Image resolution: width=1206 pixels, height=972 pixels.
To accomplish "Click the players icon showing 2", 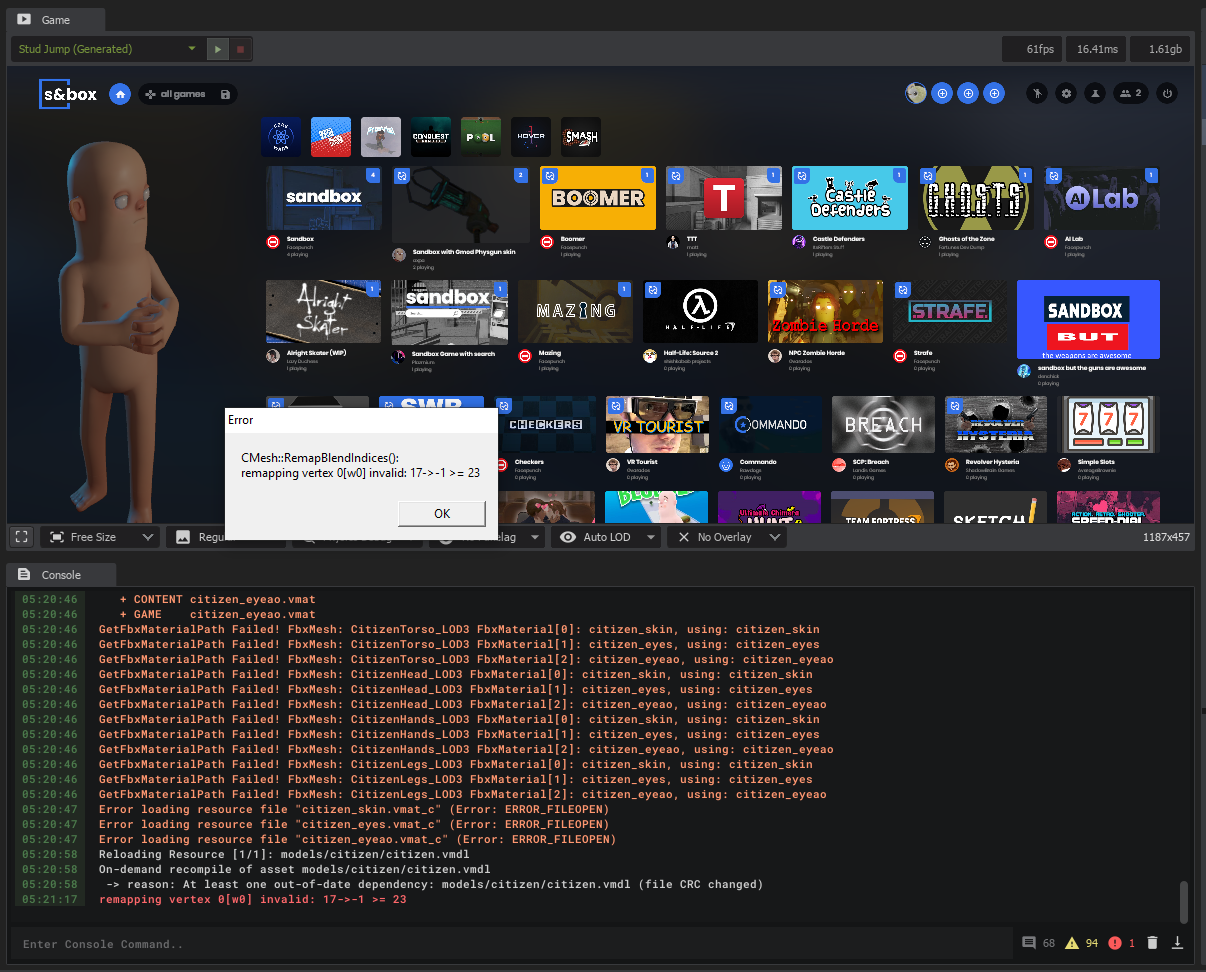I will tap(1132, 93).
